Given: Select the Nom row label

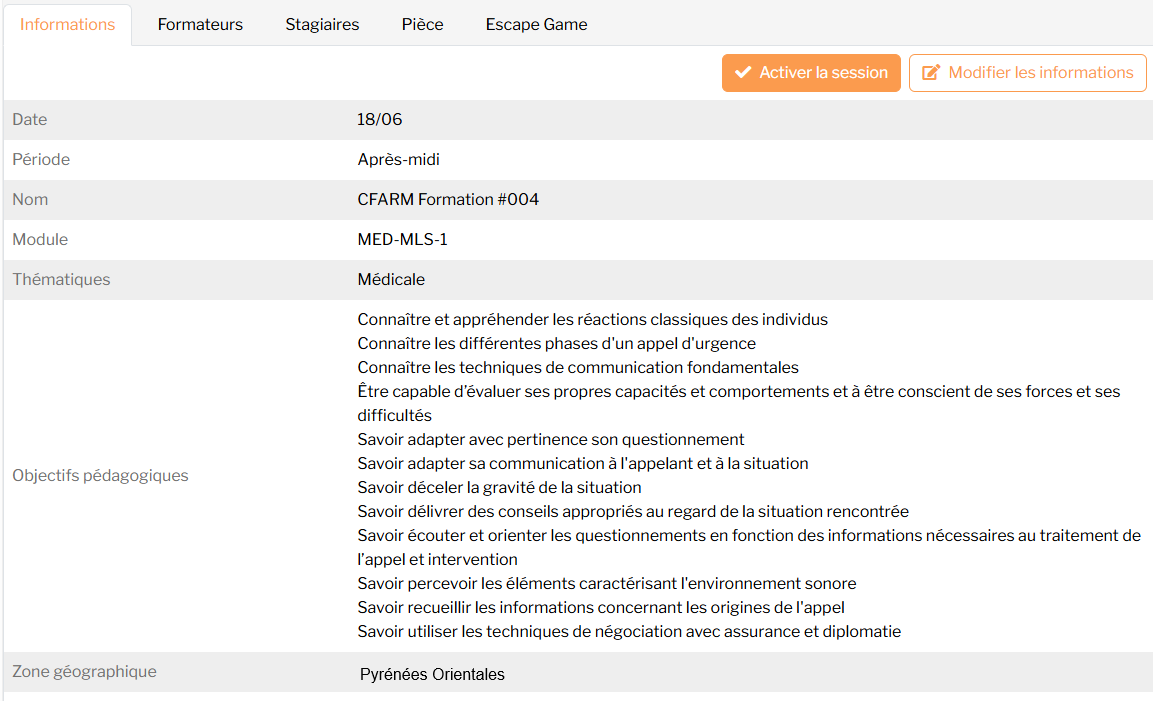Looking at the screenshot, I should tap(29, 199).
